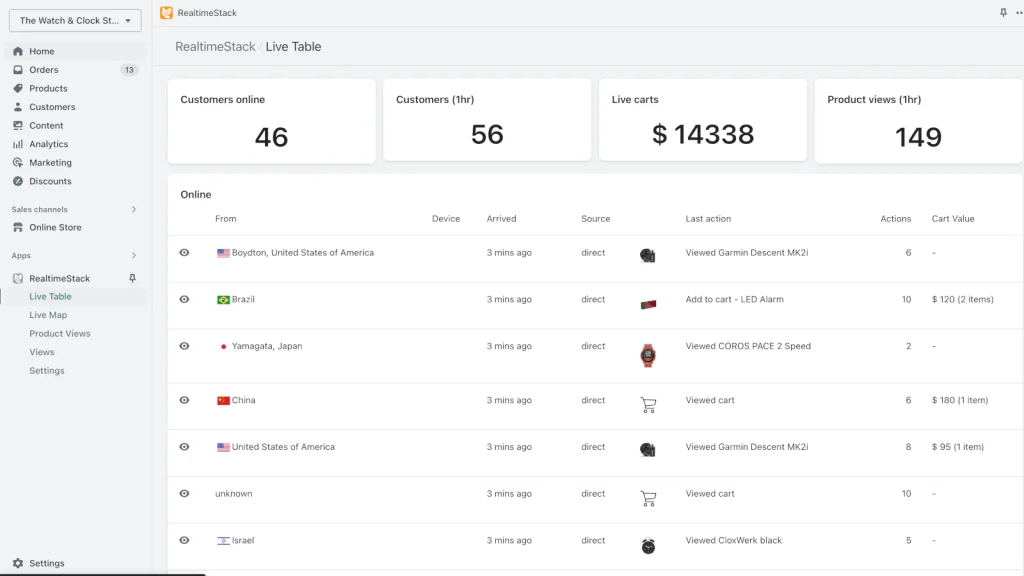Click RealtimeStack breadcrumb link

tap(215, 47)
